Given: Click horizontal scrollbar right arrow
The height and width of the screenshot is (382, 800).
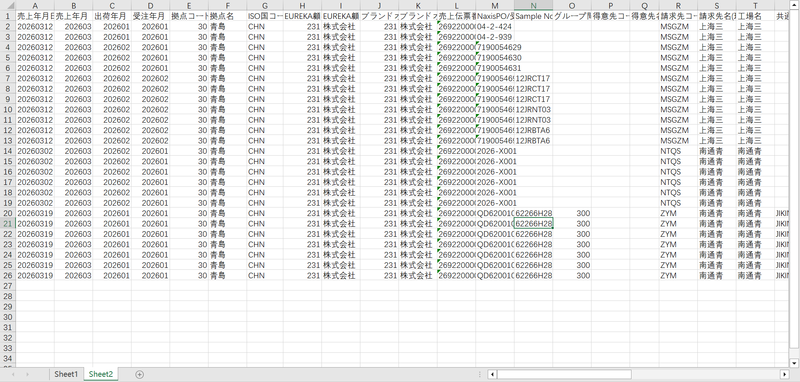Looking at the screenshot, I should 785,374.
